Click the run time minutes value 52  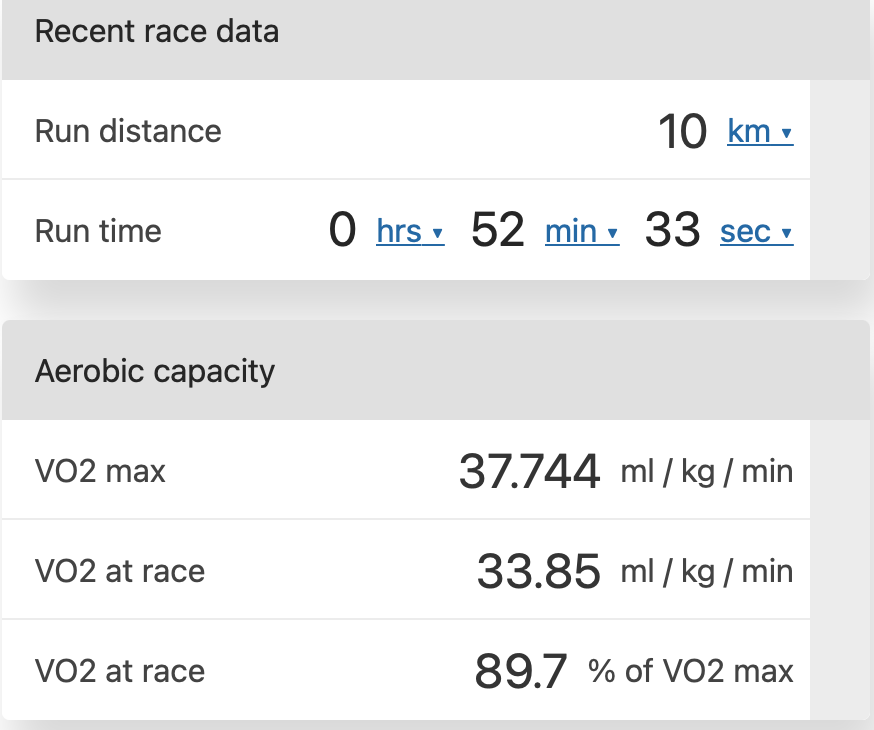click(497, 231)
